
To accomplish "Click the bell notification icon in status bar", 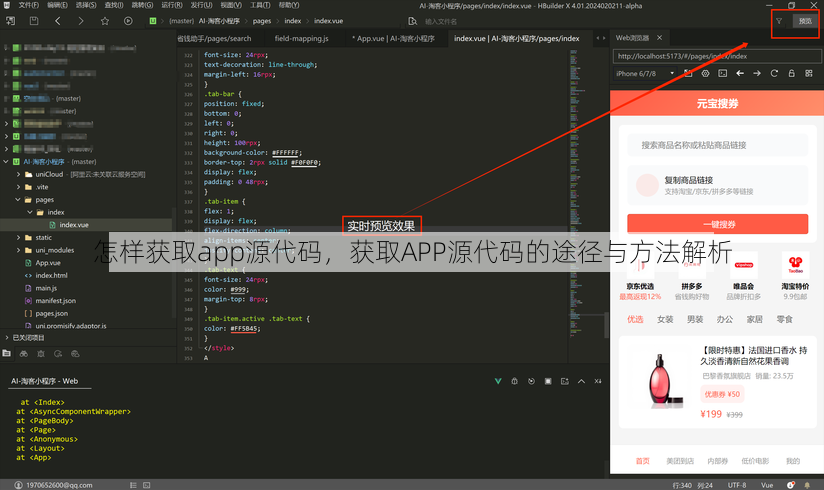I will pos(807,485).
